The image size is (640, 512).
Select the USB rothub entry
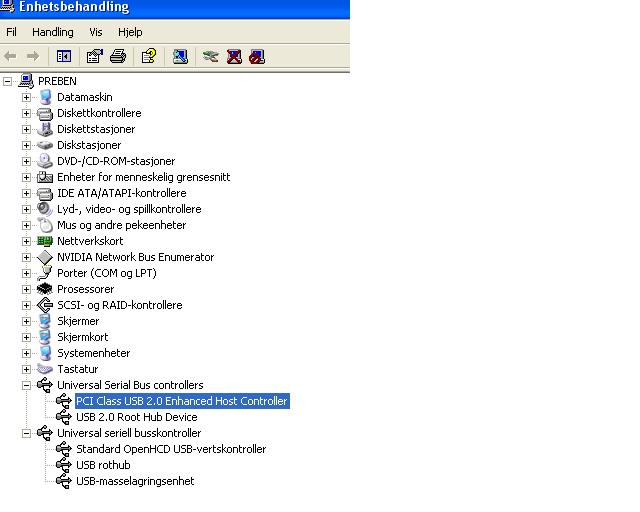[103, 465]
